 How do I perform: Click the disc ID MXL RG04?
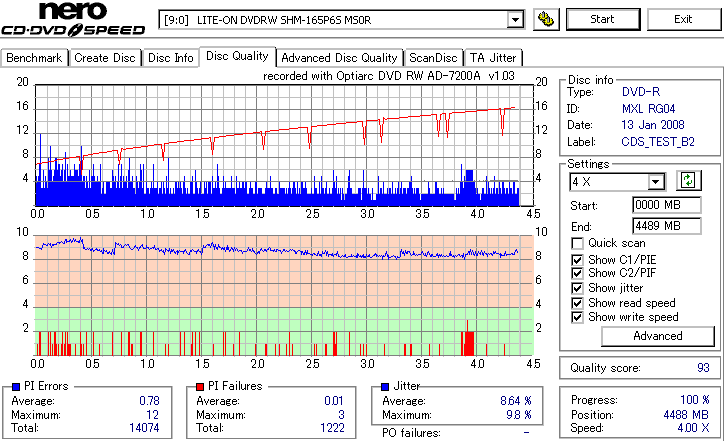coord(648,109)
